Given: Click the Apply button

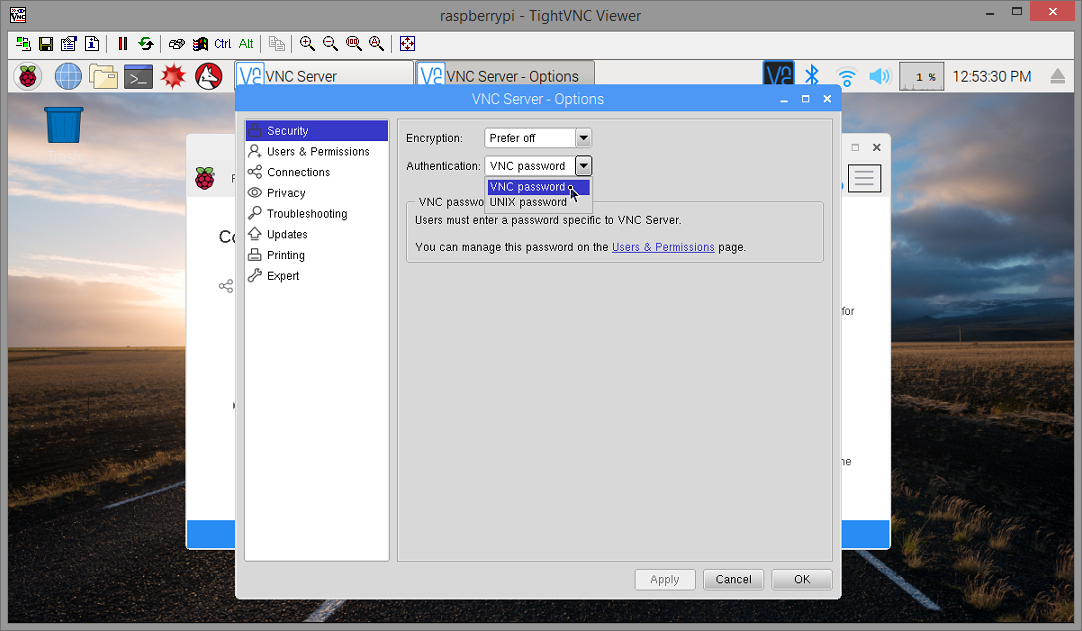Looking at the screenshot, I should pyautogui.click(x=665, y=579).
